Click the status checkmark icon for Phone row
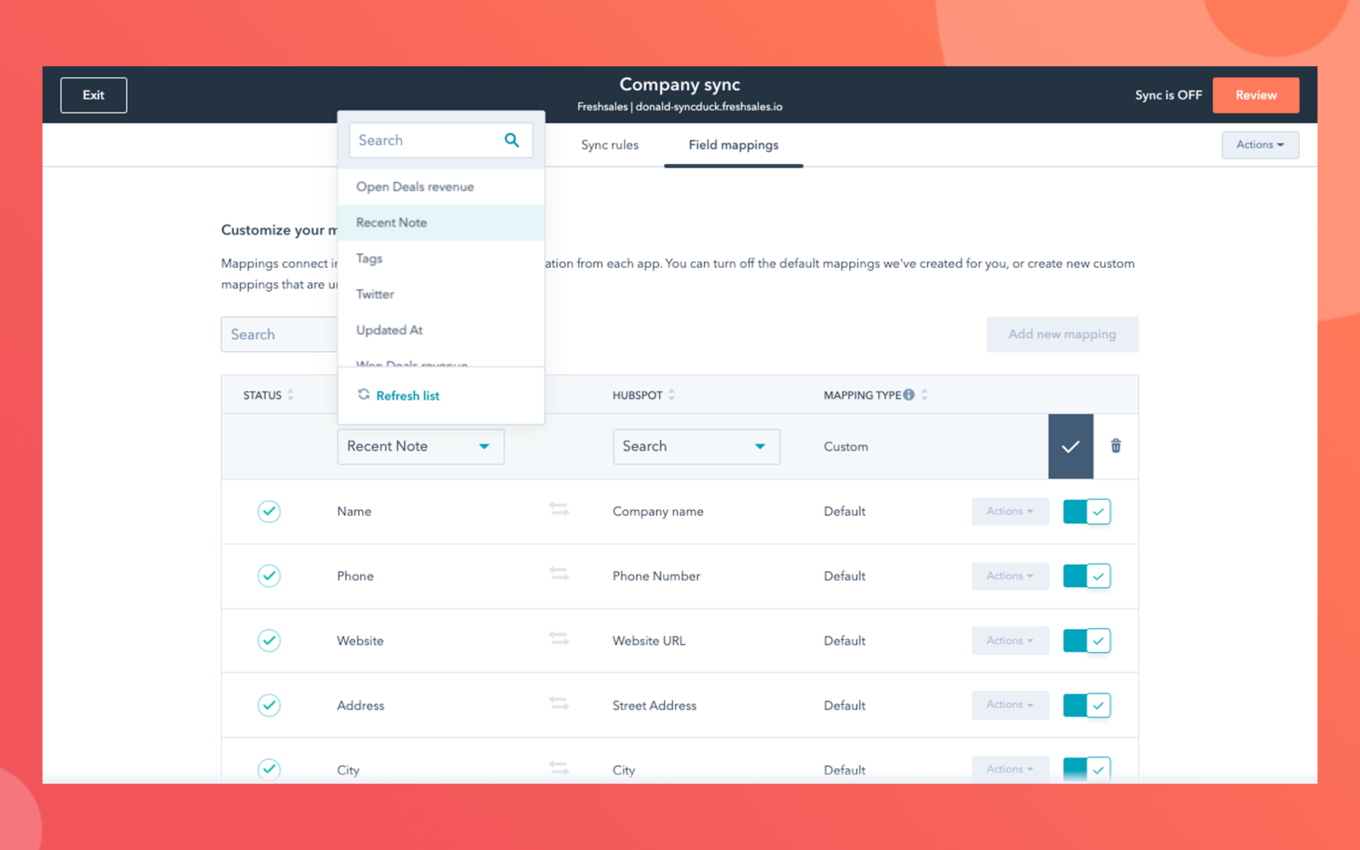This screenshot has width=1360, height=850. click(x=269, y=576)
